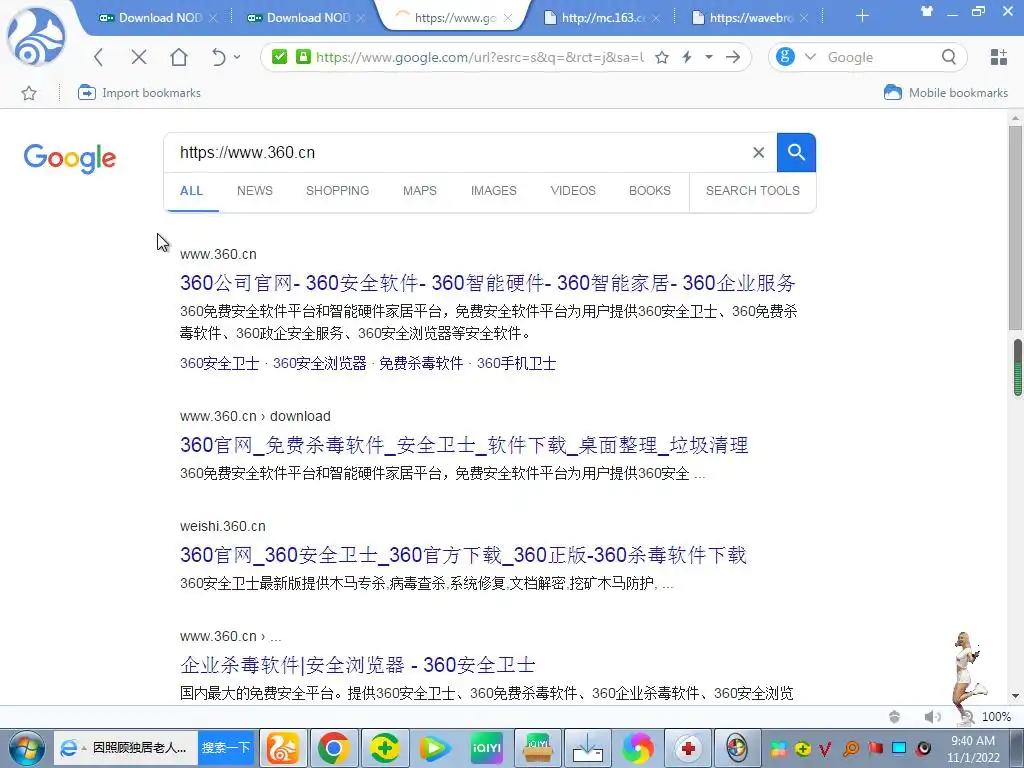Image resolution: width=1024 pixels, height=768 pixels.
Task: Open the browser home page
Action: coord(179,57)
